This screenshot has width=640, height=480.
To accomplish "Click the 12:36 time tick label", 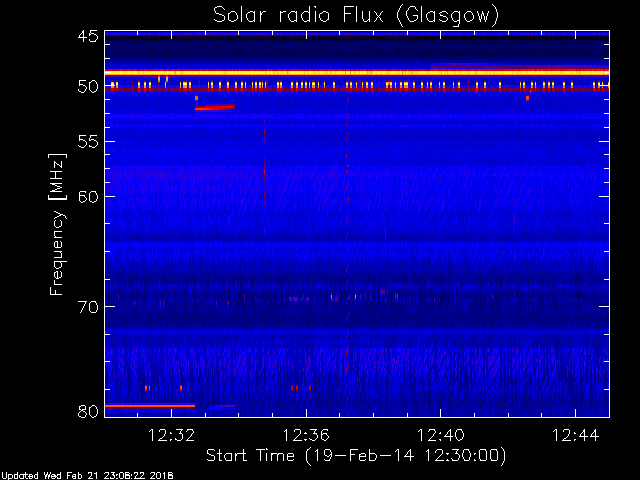I will click(x=306, y=435).
